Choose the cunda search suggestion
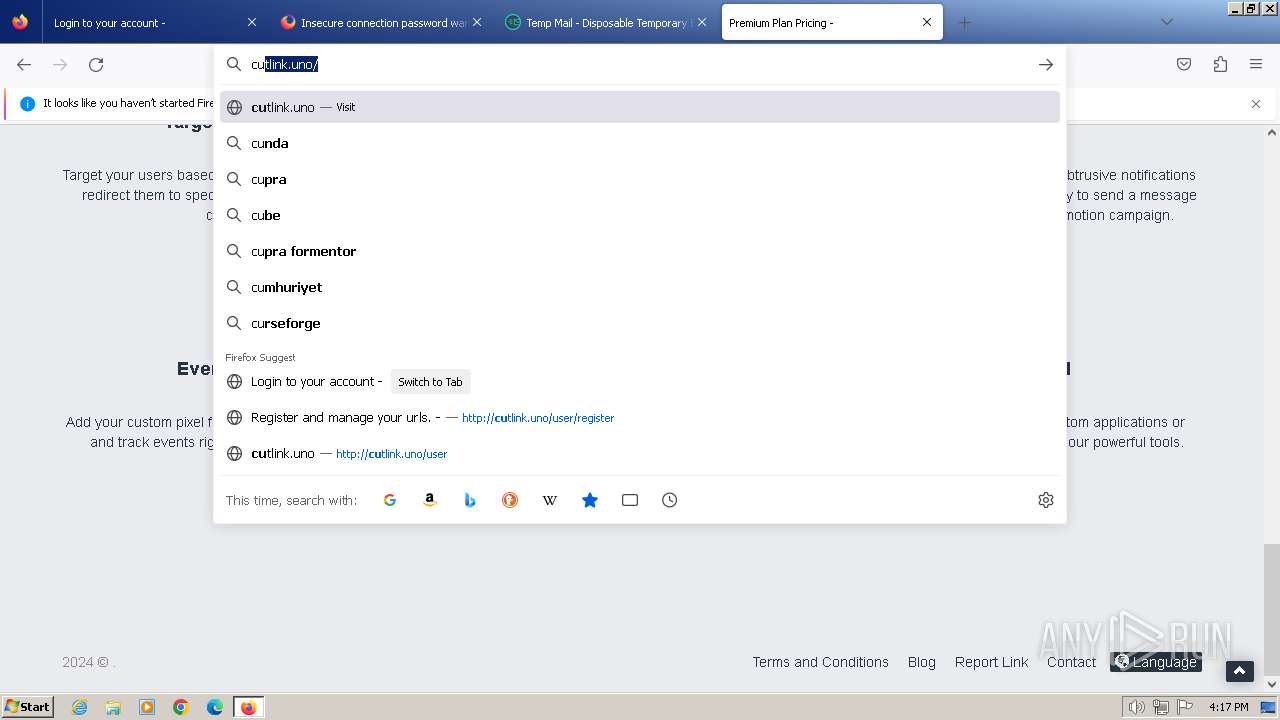Viewport: 1280px width, 720px height. [640, 143]
